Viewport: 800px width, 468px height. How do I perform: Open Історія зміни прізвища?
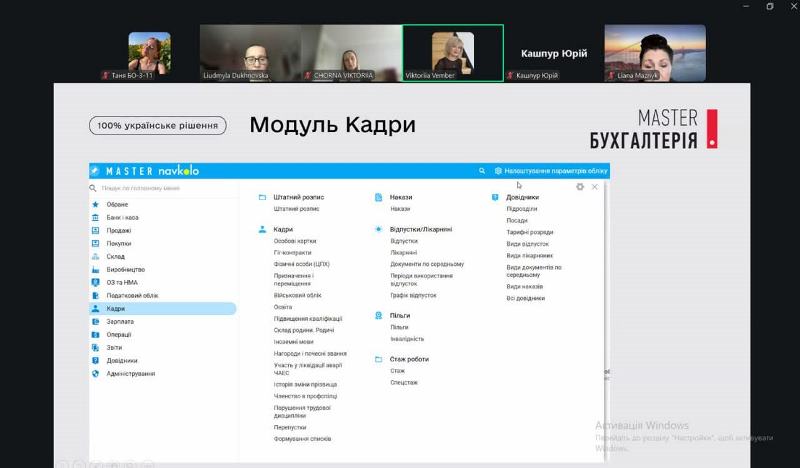305,385
